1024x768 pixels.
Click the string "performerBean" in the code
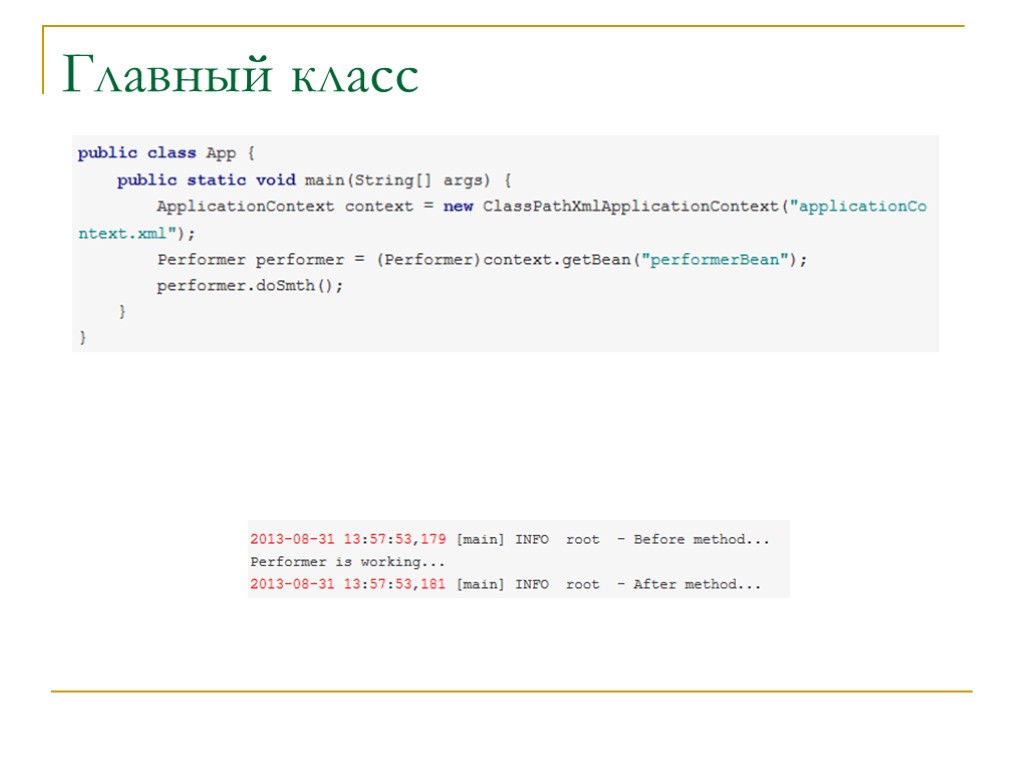click(714, 260)
